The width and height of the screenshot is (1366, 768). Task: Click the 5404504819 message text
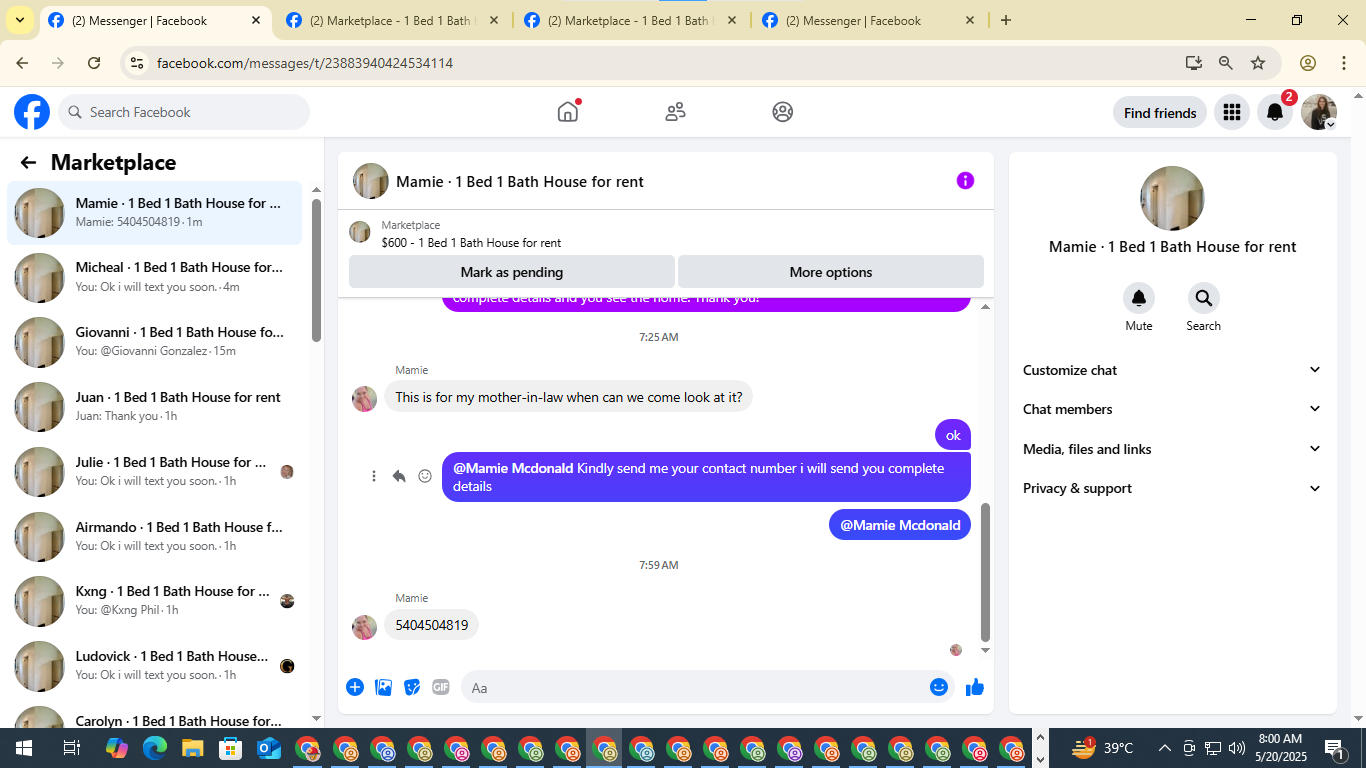click(432, 625)
